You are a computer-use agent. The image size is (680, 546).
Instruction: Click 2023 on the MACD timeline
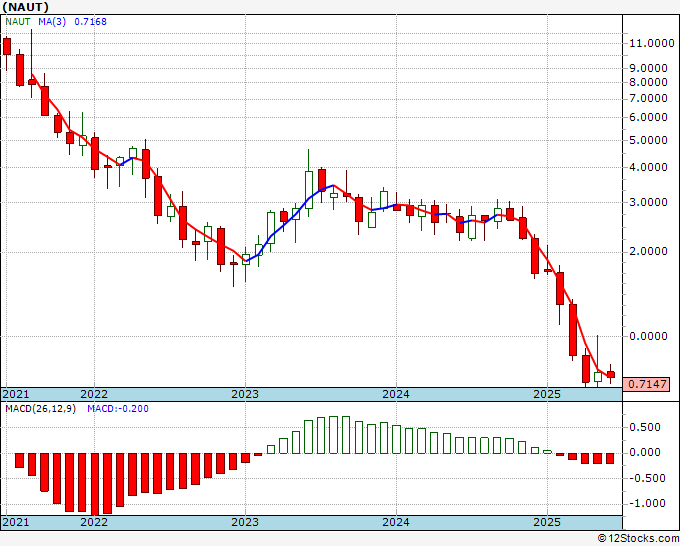click(245, 522)
